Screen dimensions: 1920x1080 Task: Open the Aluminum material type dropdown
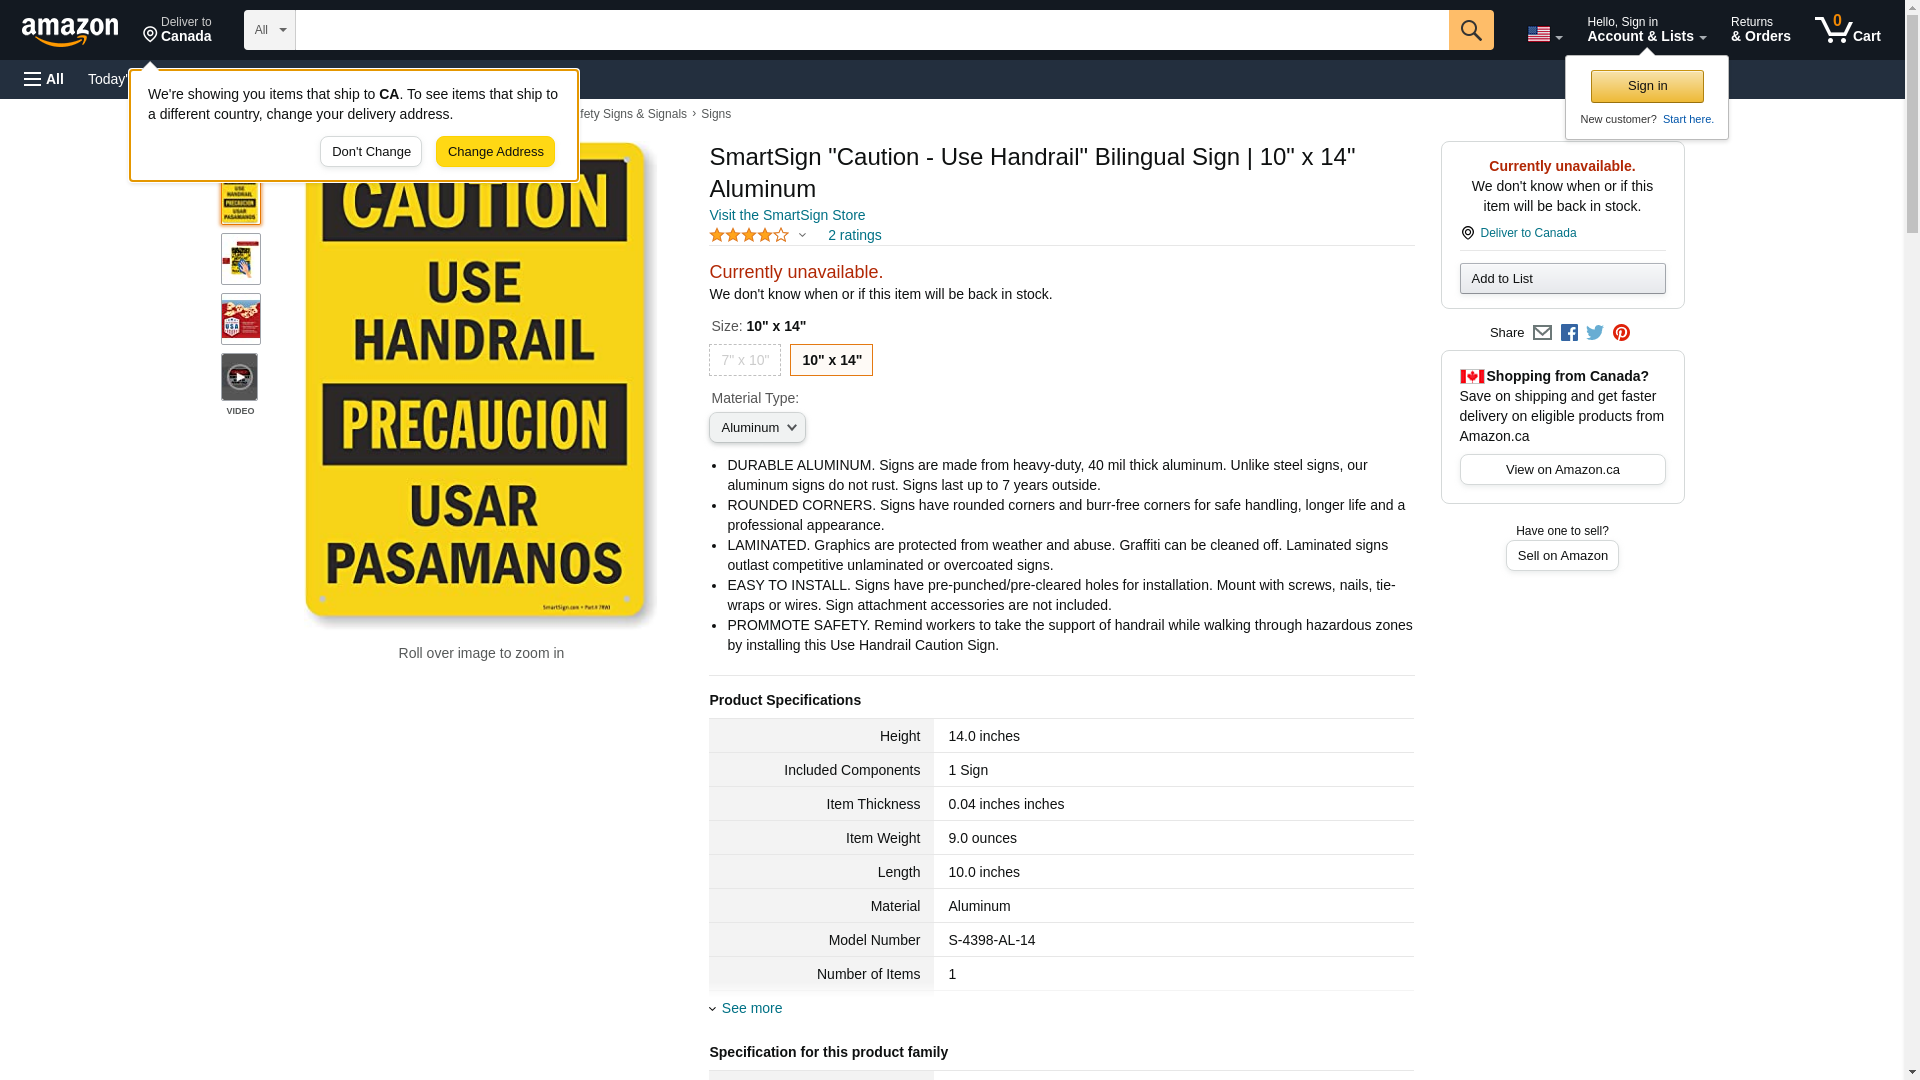pos(757,428)
